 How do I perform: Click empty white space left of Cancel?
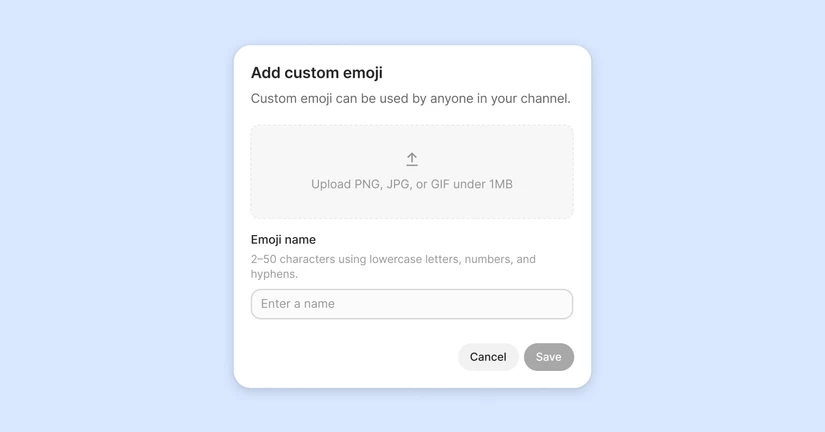353,357
